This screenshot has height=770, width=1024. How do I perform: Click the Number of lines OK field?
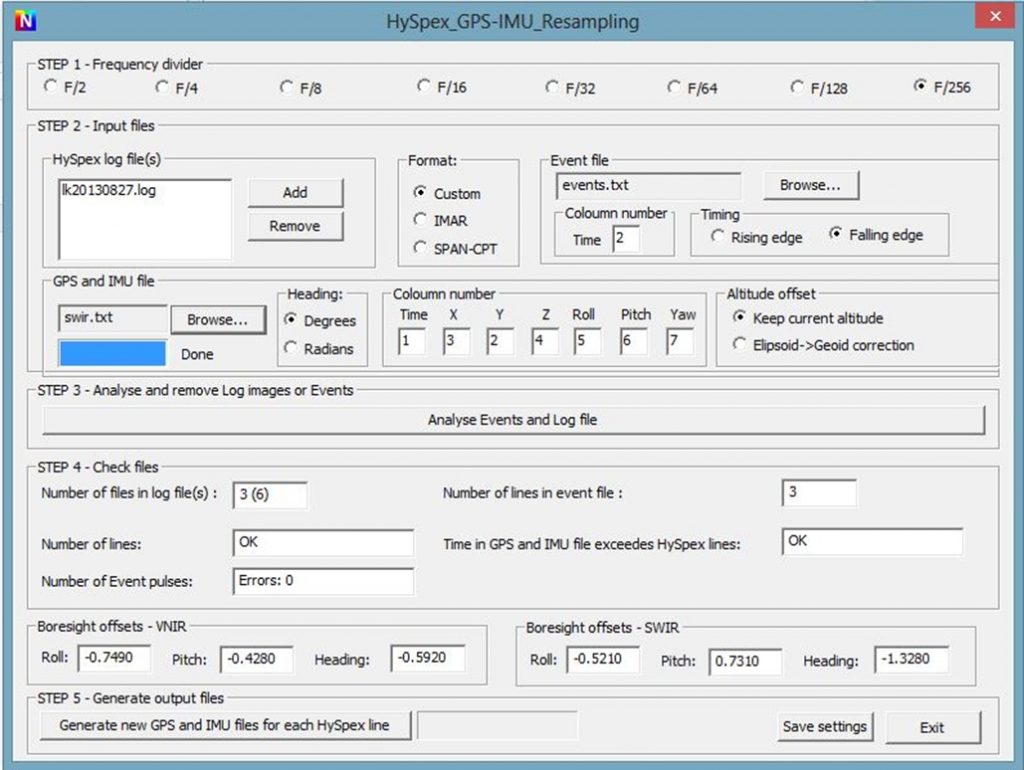[x=323, y=543]
